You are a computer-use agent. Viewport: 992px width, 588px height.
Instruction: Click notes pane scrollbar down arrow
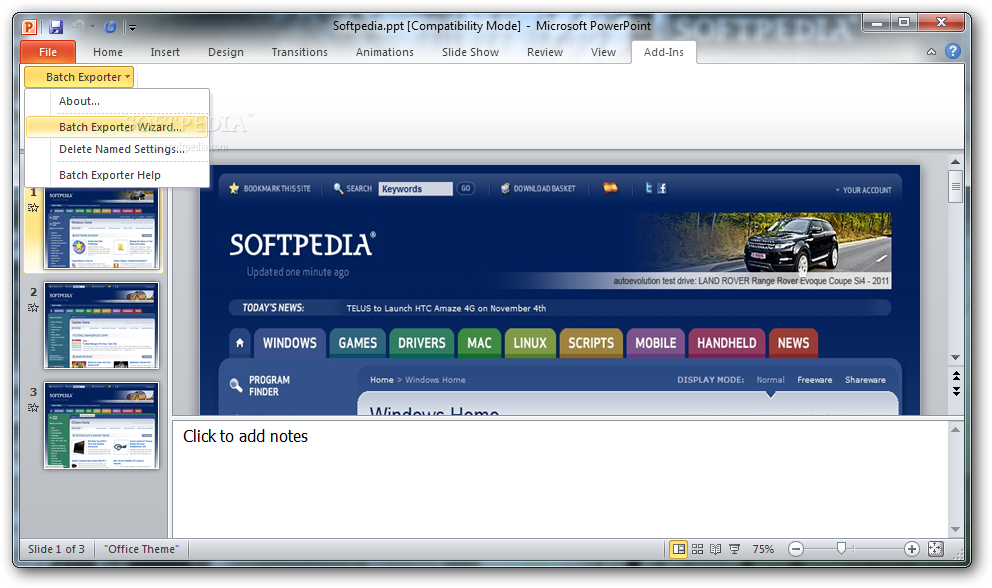(955, 530)
